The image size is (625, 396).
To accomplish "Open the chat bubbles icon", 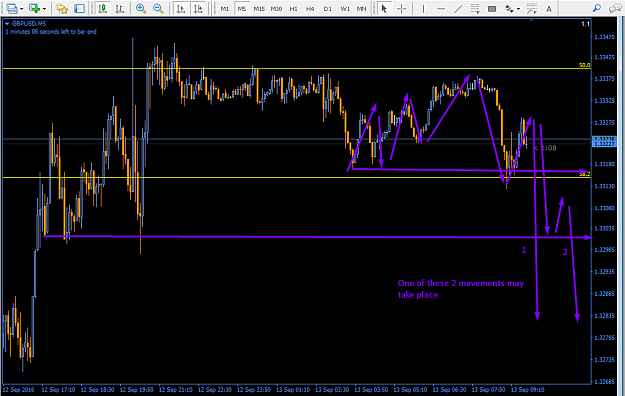I will pos(615,8).
